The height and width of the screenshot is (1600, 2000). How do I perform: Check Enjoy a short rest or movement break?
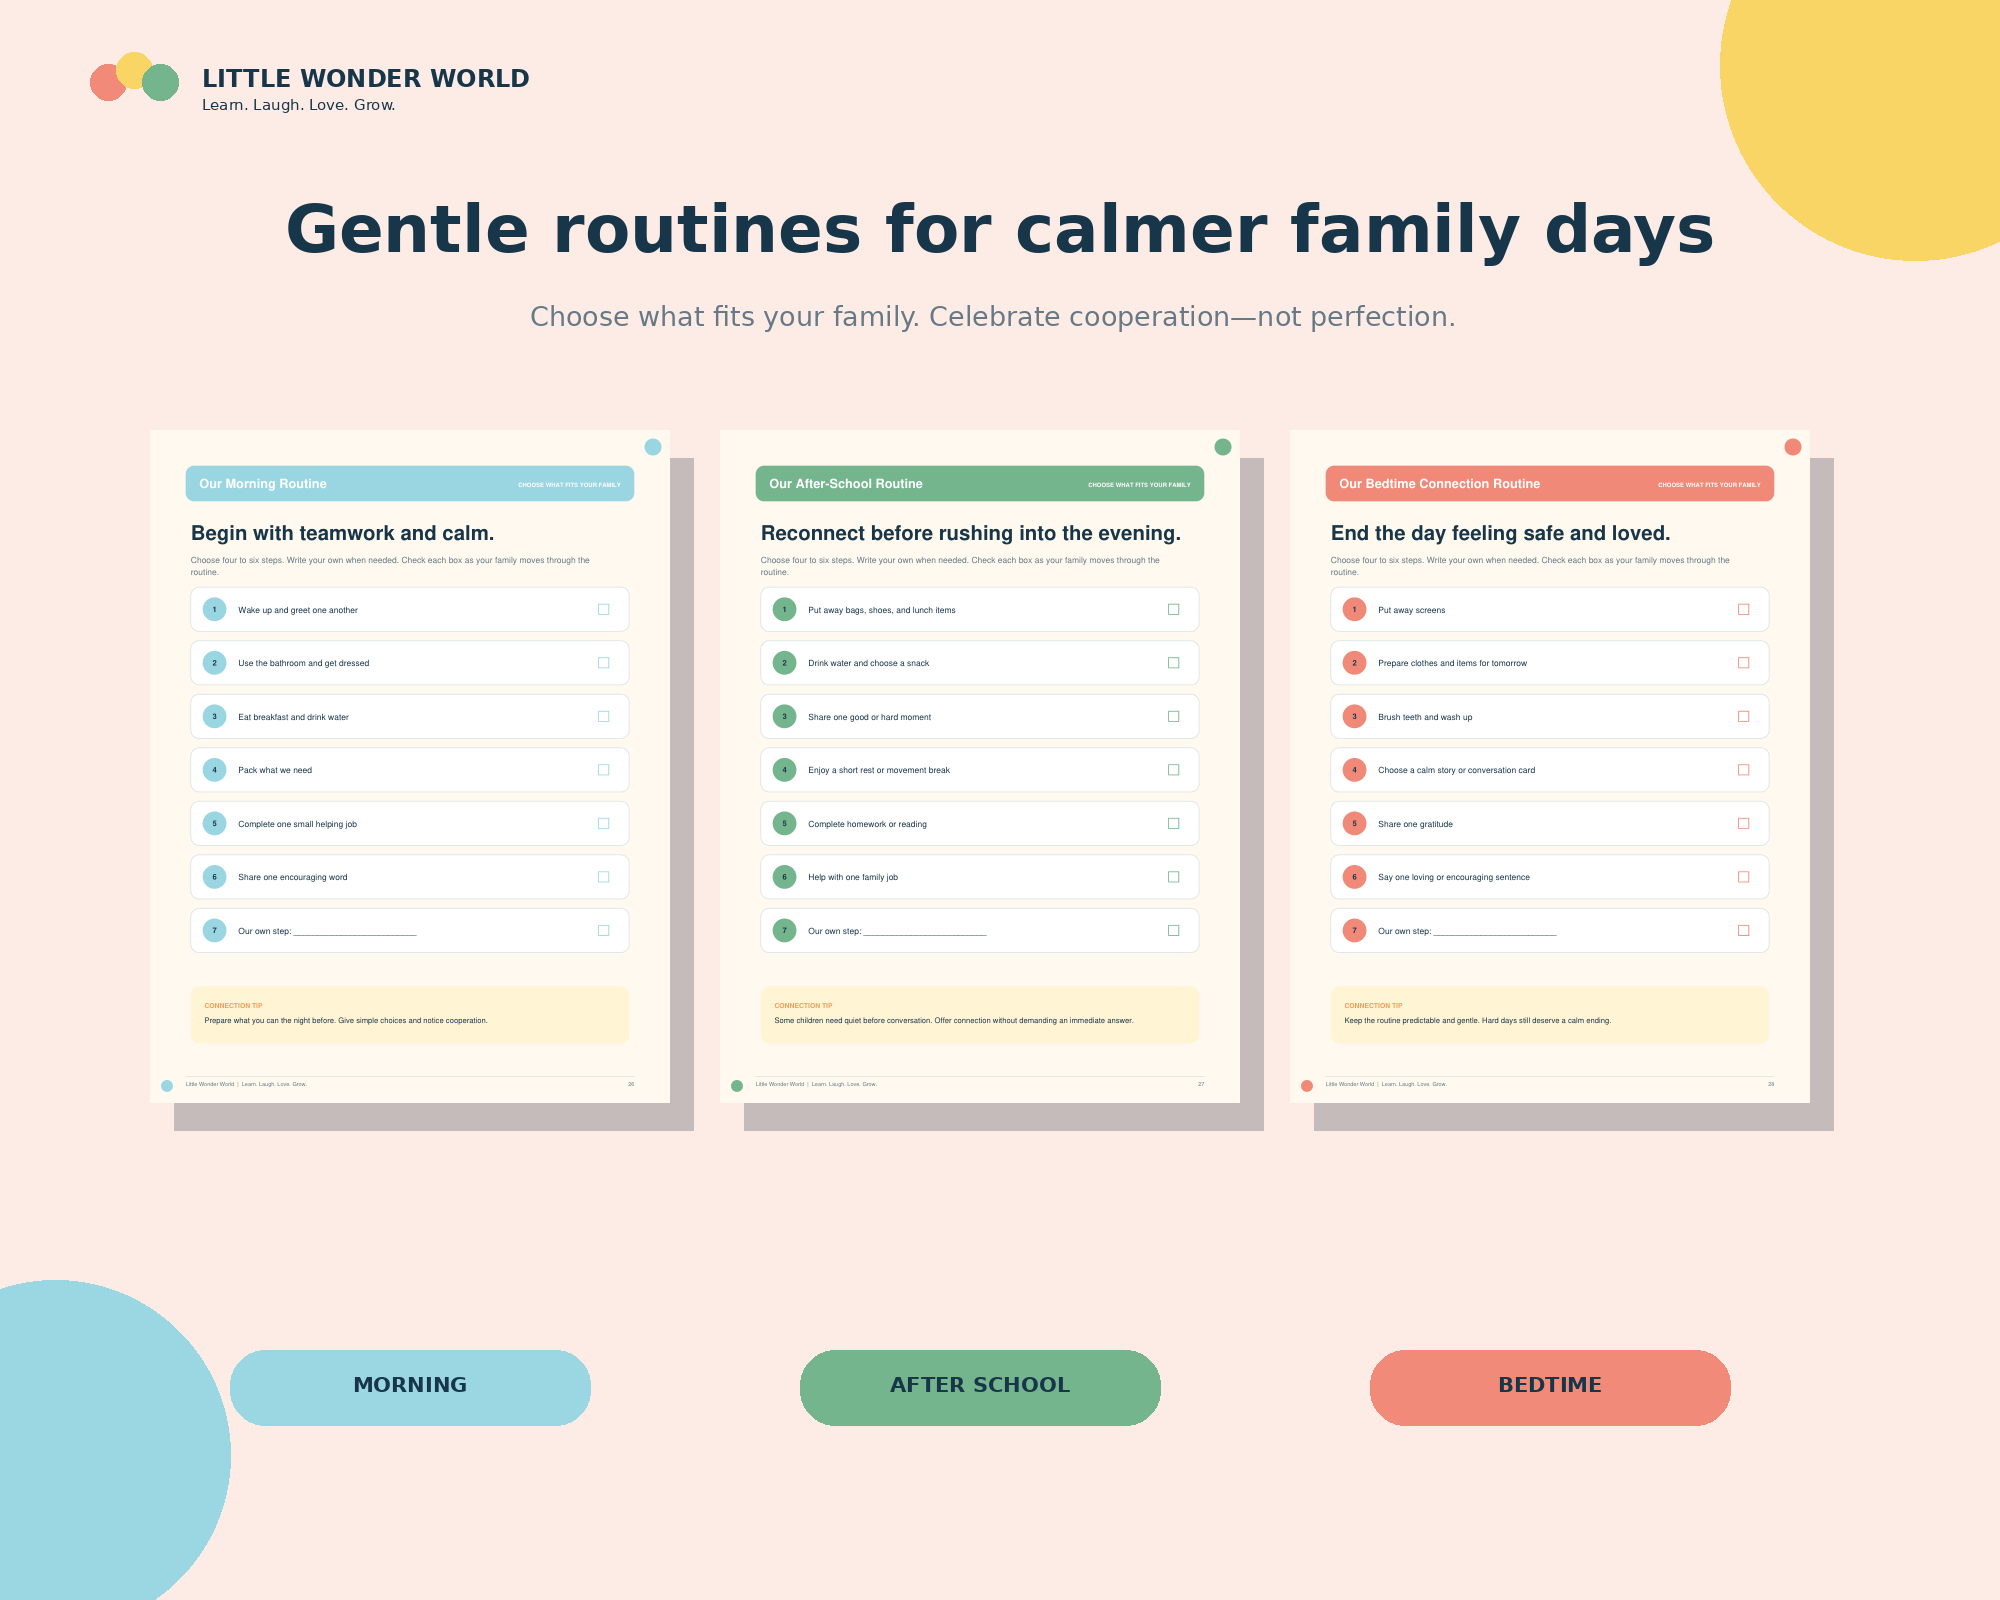(1173, 770)
